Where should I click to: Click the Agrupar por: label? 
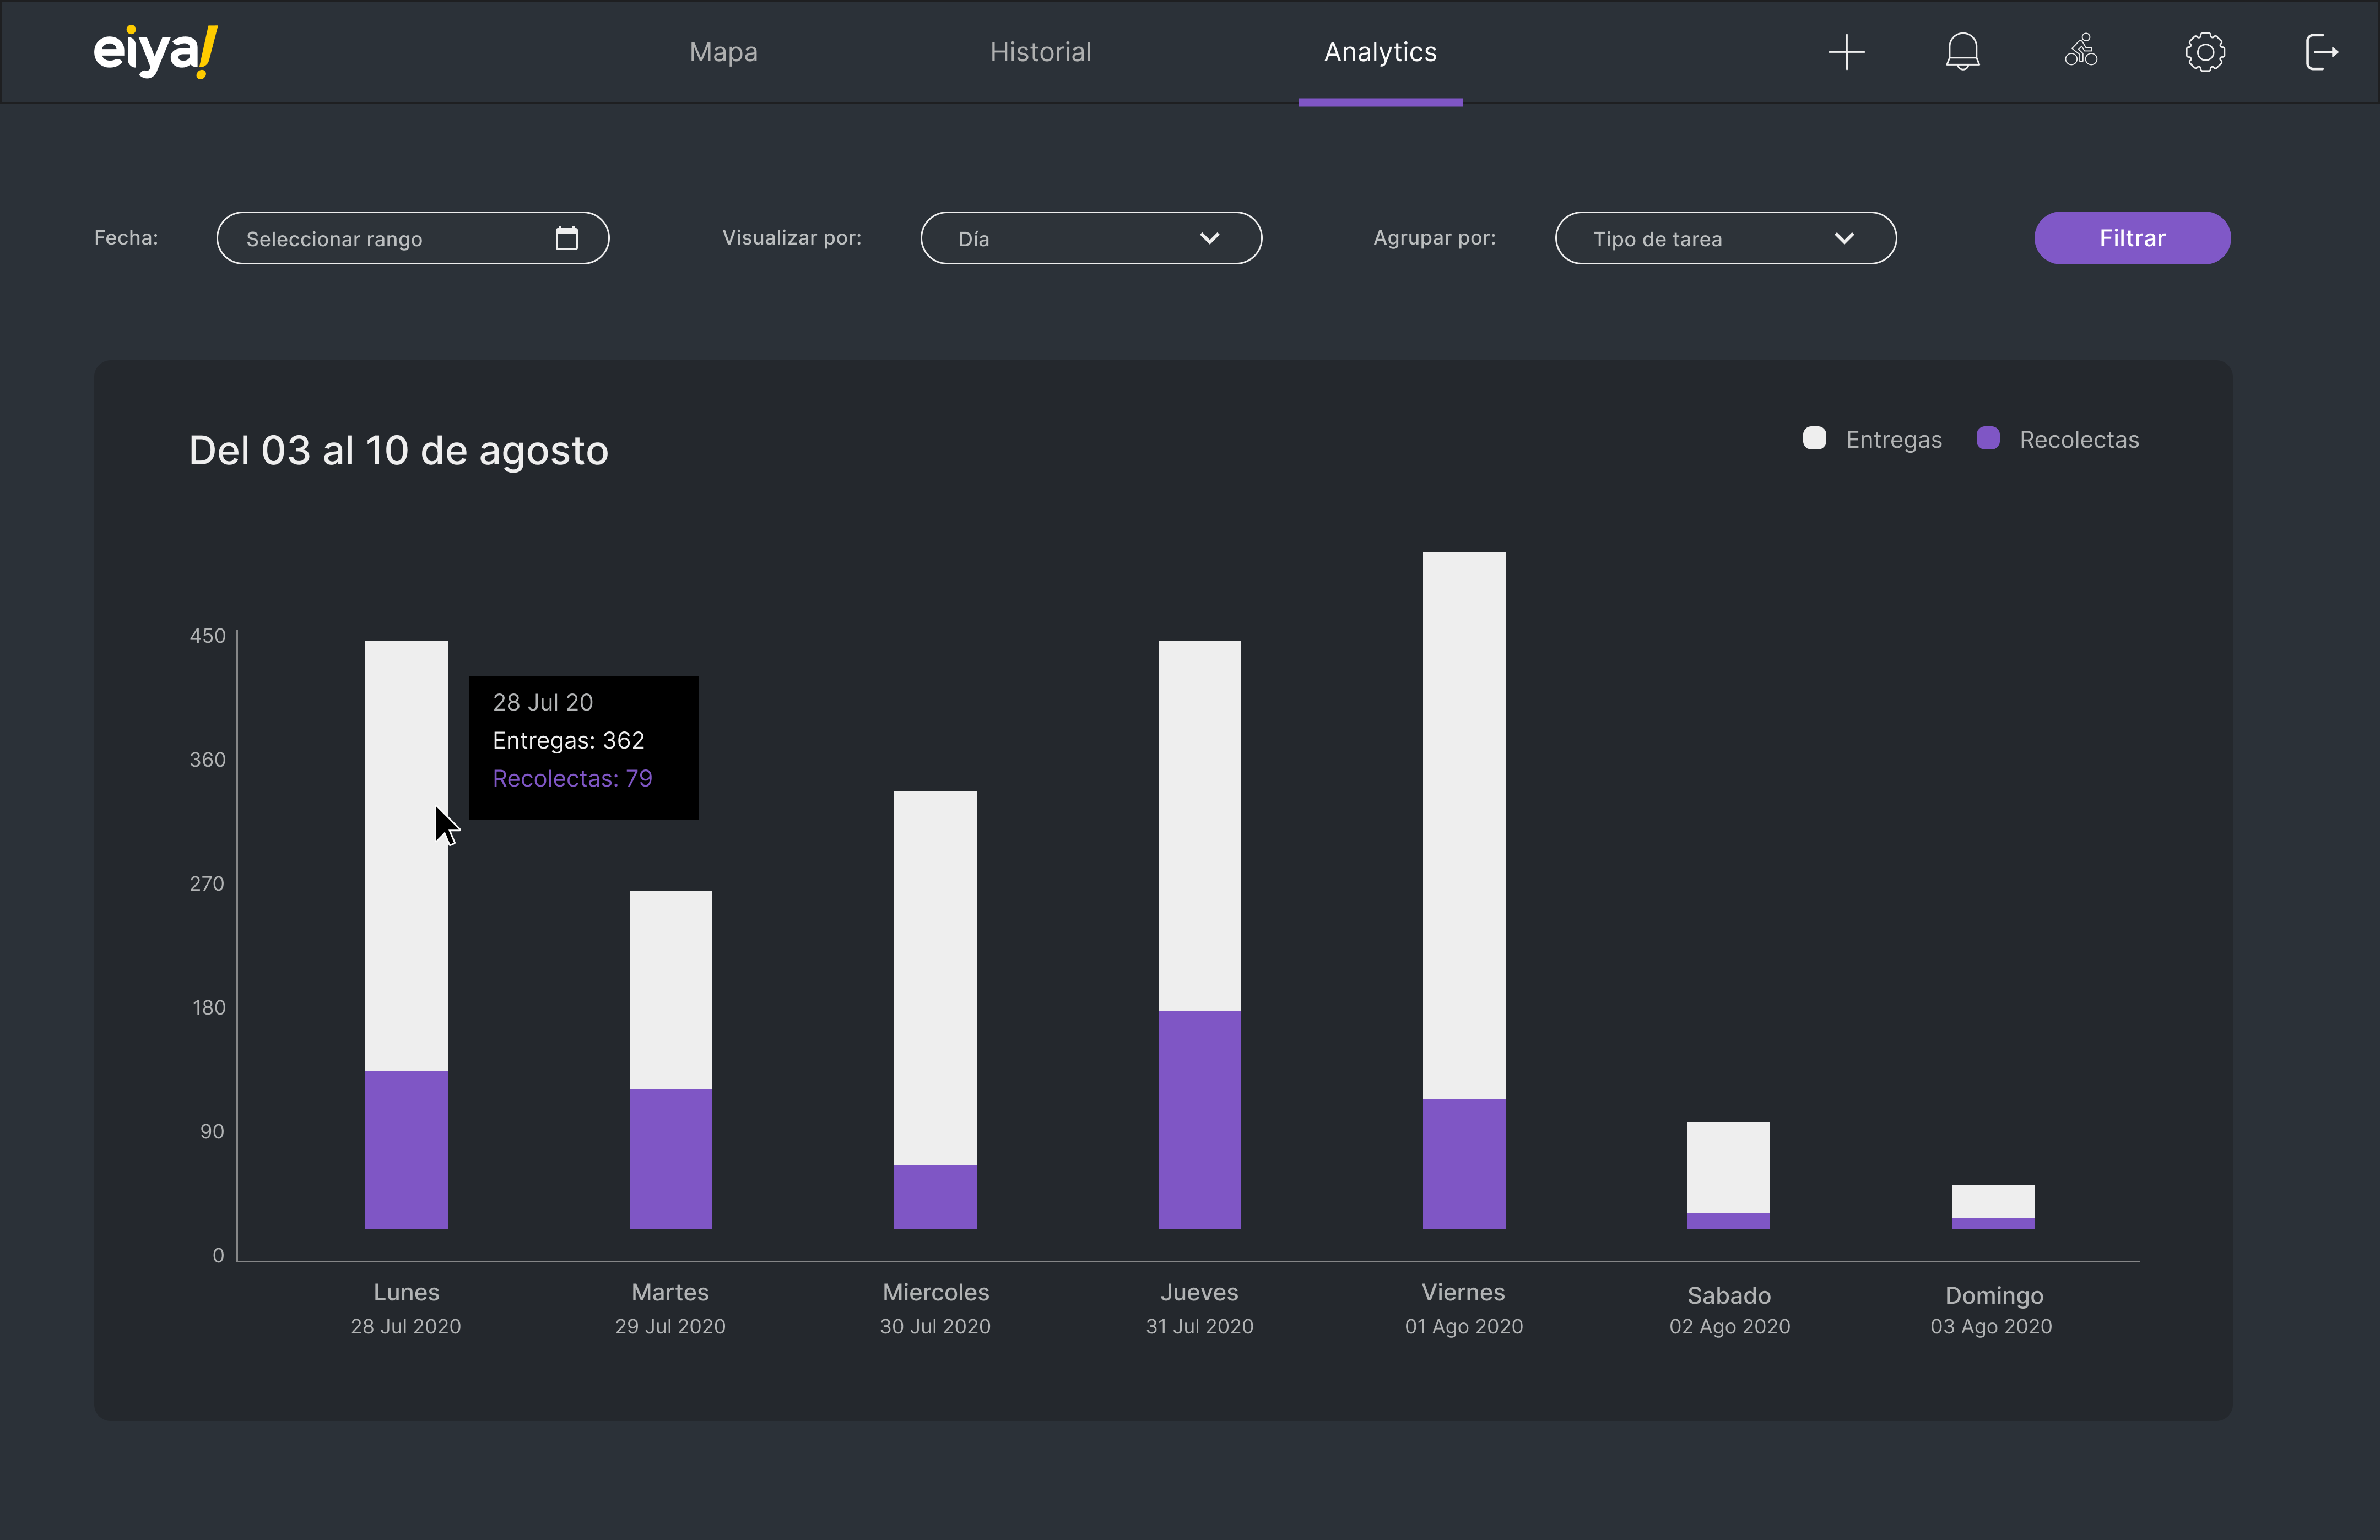tap(1434, 238)
